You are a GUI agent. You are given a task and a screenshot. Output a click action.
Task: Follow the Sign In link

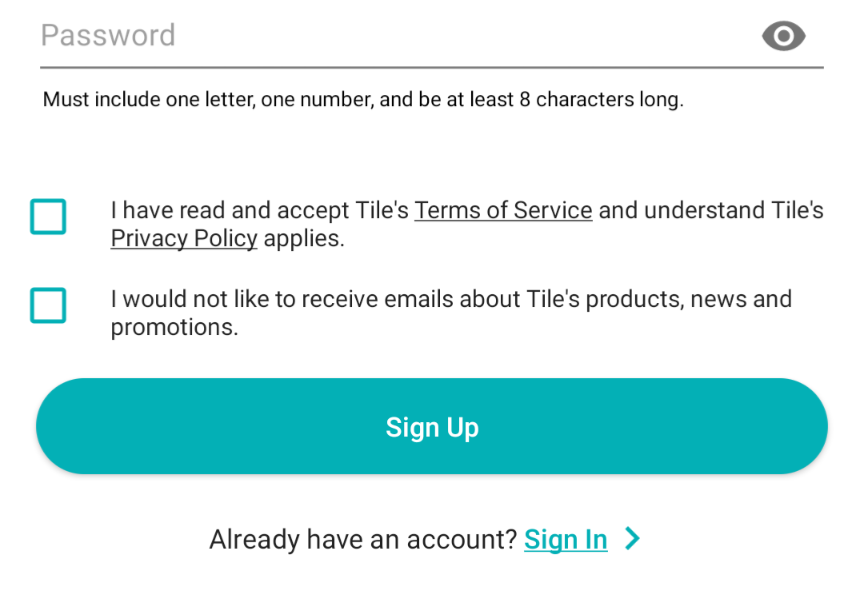(x=565, y=539)
